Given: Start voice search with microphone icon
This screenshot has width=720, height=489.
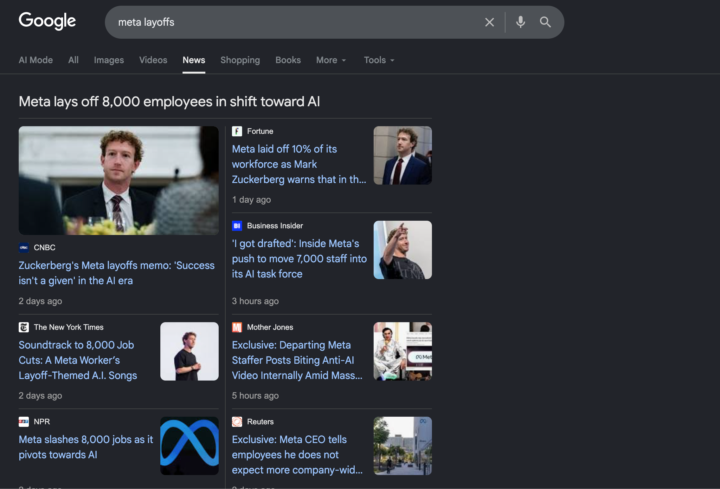Looking at the screenshot, I should pyautogui.click(x=520, y=22).
